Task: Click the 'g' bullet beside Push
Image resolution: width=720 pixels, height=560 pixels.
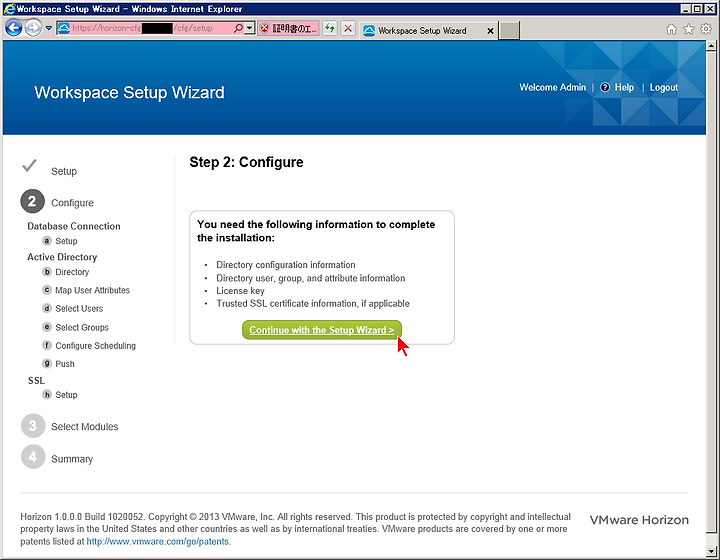Action: tap(47, 364)
